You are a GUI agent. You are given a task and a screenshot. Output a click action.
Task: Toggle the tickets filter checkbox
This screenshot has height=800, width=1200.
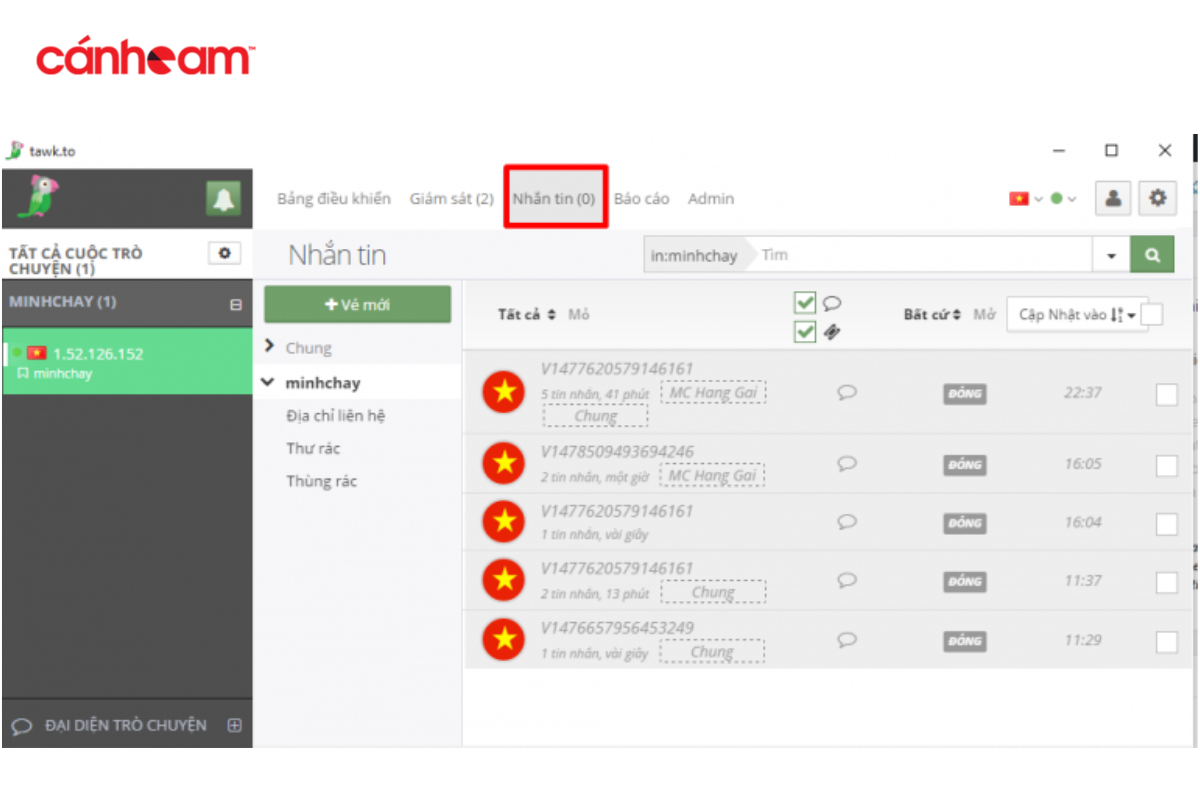click(x=805, y=331)
